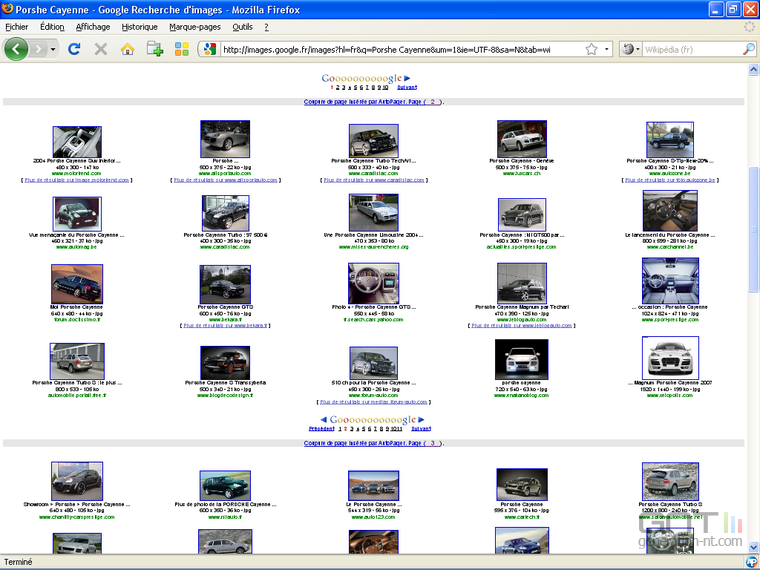The width and height of the screenshot is (760, 570).
Task: Reload the page with the refresh icon
Action: (74, 49)
